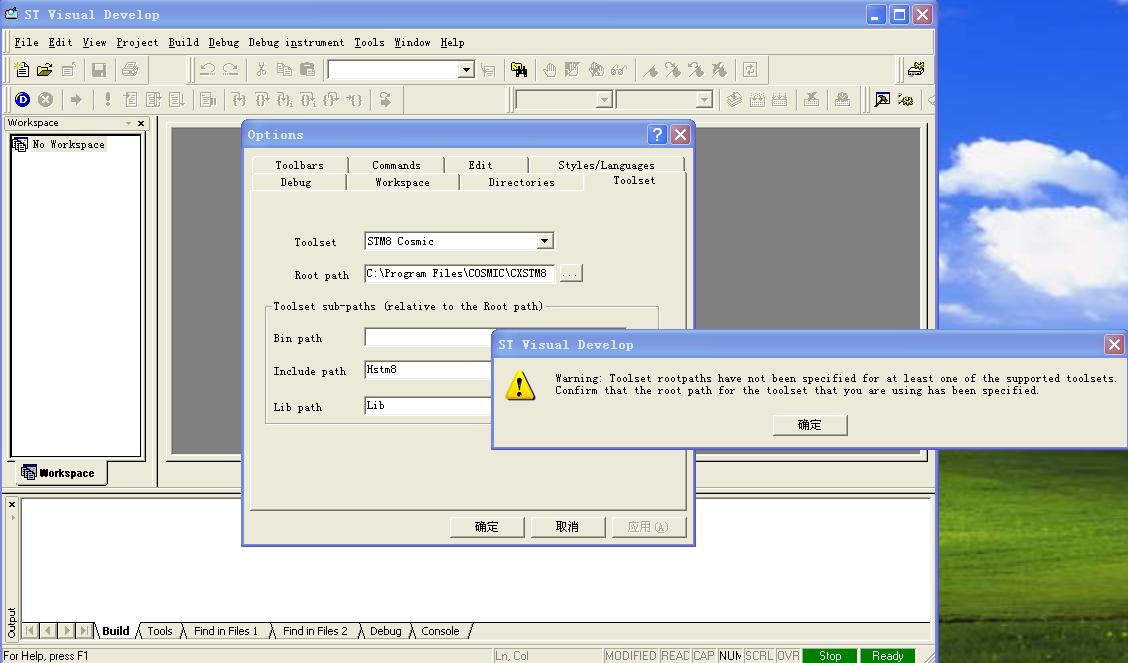This screenshot has width=1128, height=663.
Task: Close the warning message dialog
Action: [x=1114, y=344]
